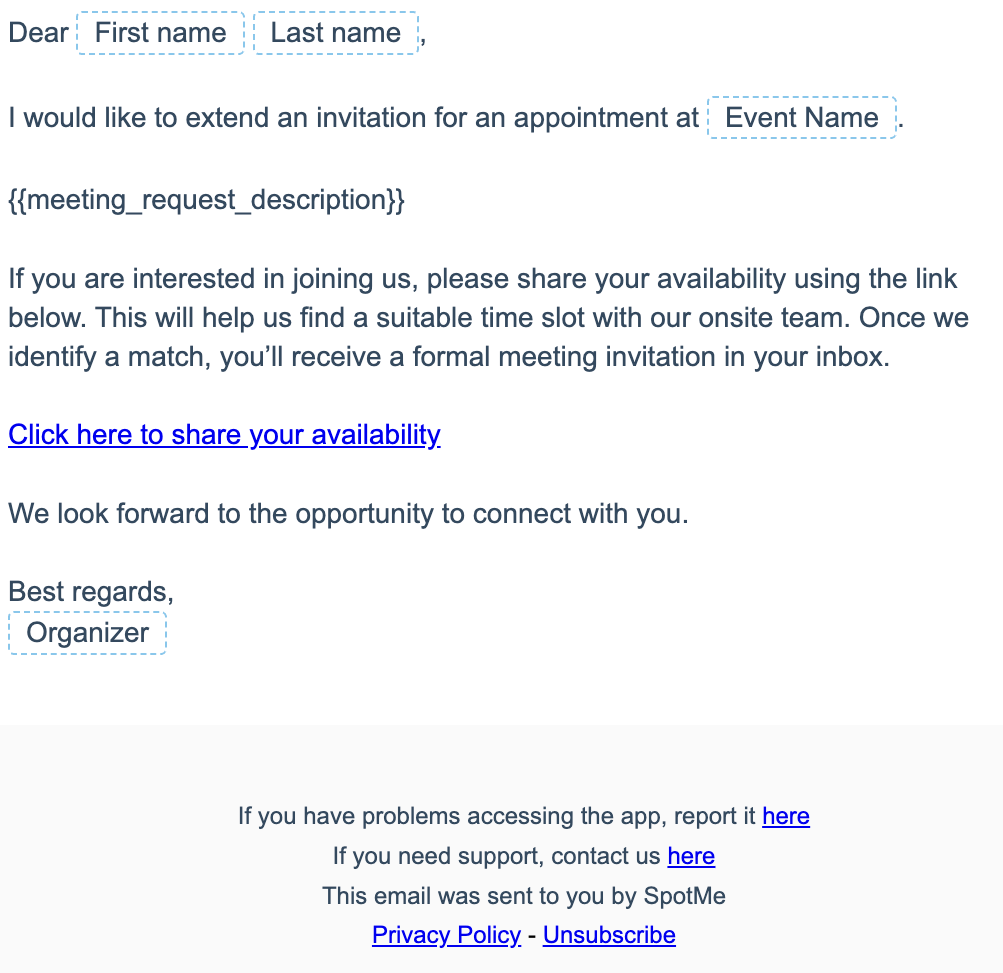The width and height of the screenshot is (1003, 973).
Task: Open the Privacy Policy link
Action: 446,935
